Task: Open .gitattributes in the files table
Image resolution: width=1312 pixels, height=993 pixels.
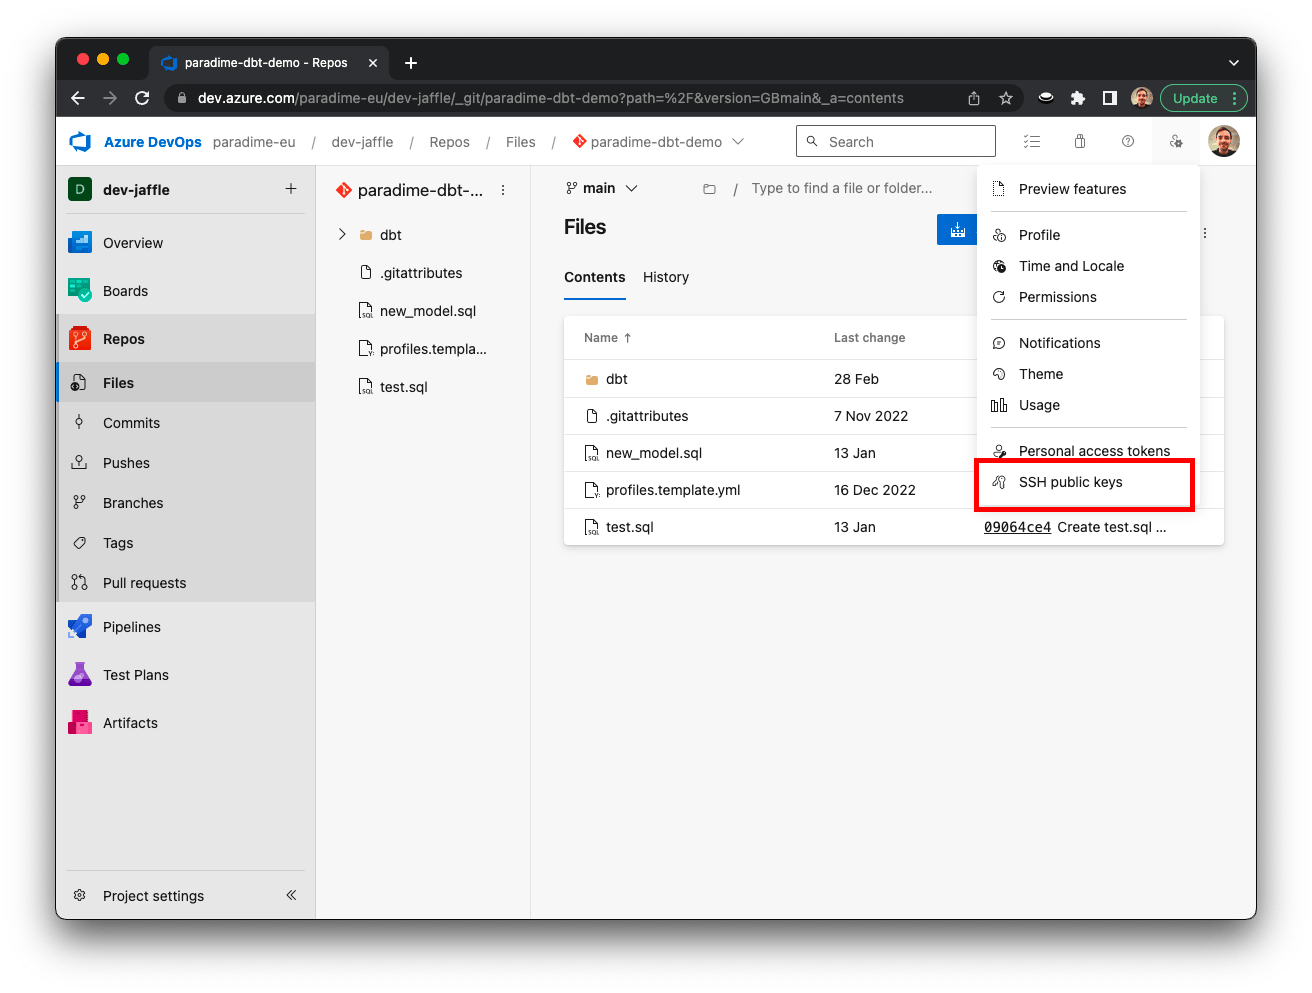Action: click(647, 416)
